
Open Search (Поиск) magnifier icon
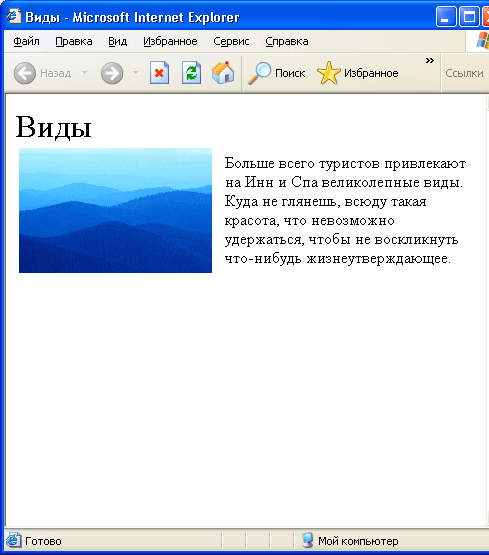[259, 73]
